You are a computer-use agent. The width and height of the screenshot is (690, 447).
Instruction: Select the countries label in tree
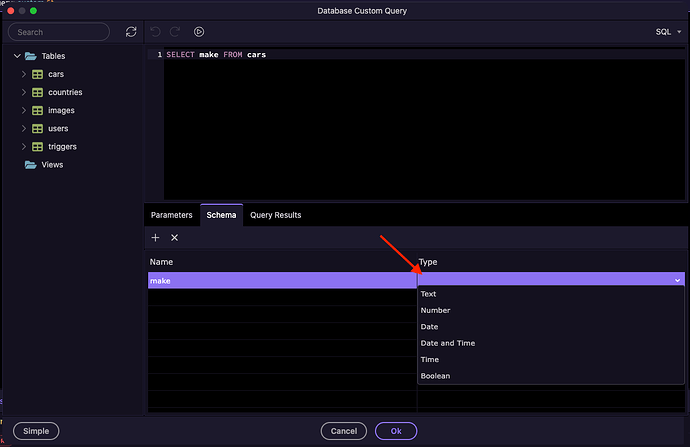(x=65, y=92)
